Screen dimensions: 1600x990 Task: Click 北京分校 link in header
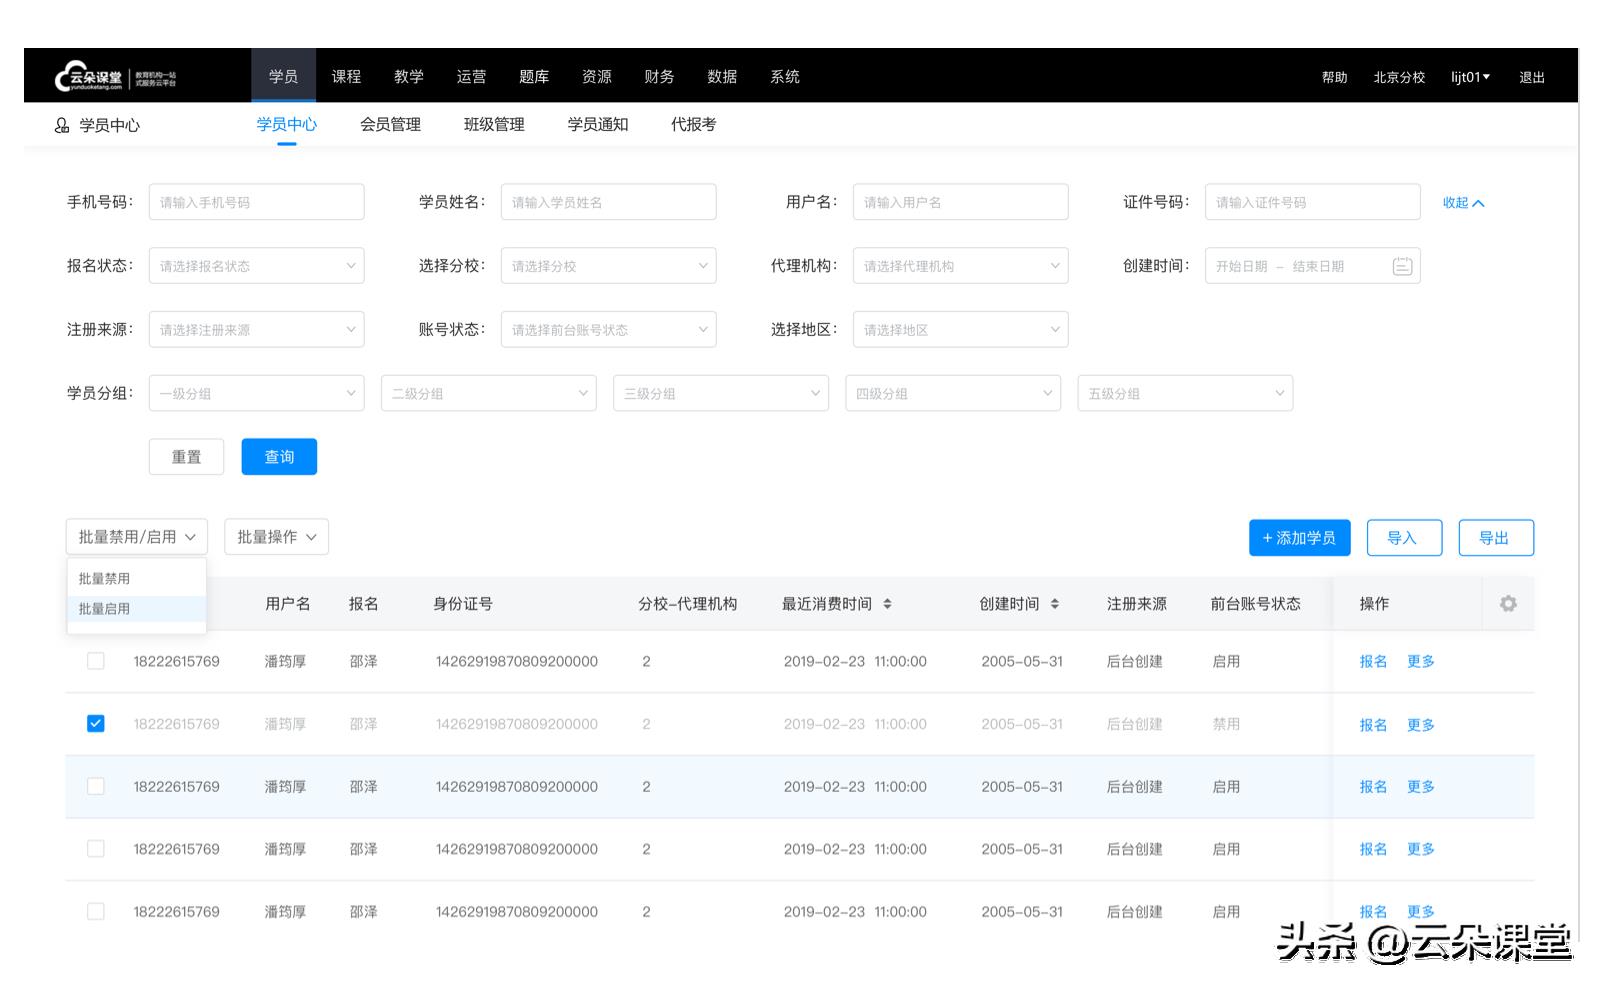[x=1399, y=77]
